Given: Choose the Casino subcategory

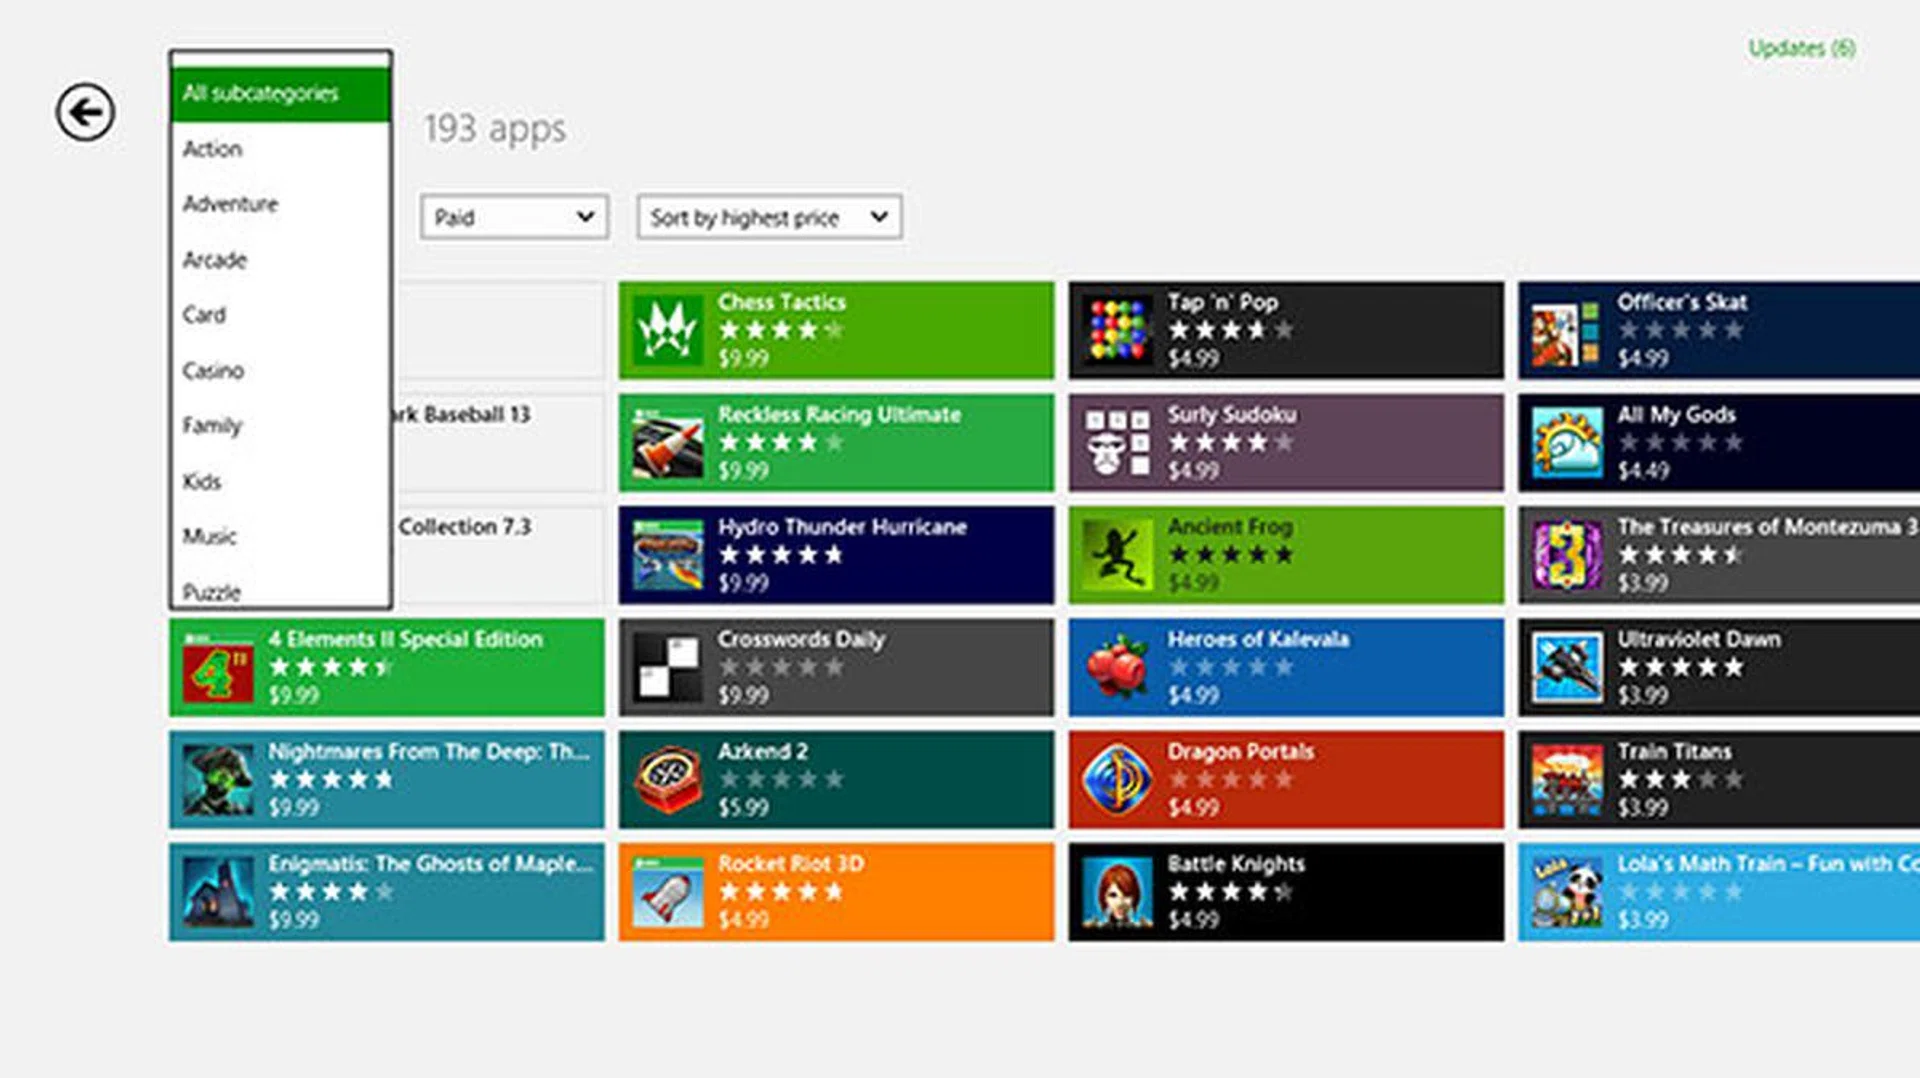Looking at the screenshot, I should coord(213,371).
